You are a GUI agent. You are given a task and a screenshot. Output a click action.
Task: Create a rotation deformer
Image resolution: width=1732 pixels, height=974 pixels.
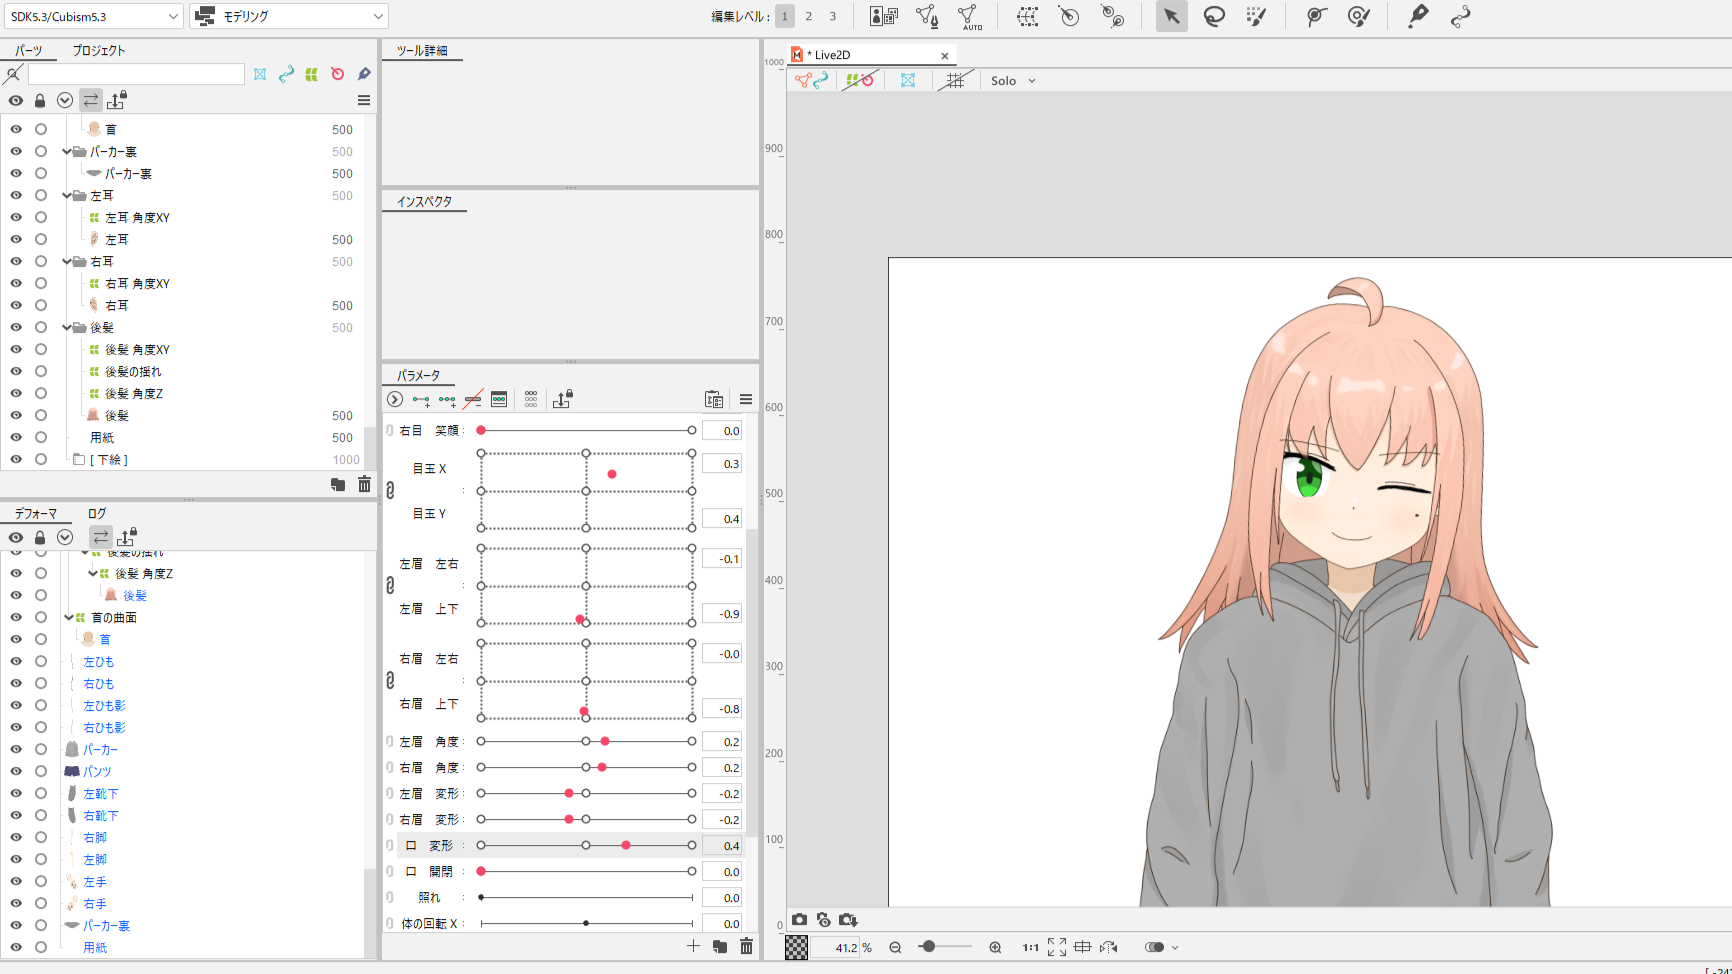(1069, 16)
